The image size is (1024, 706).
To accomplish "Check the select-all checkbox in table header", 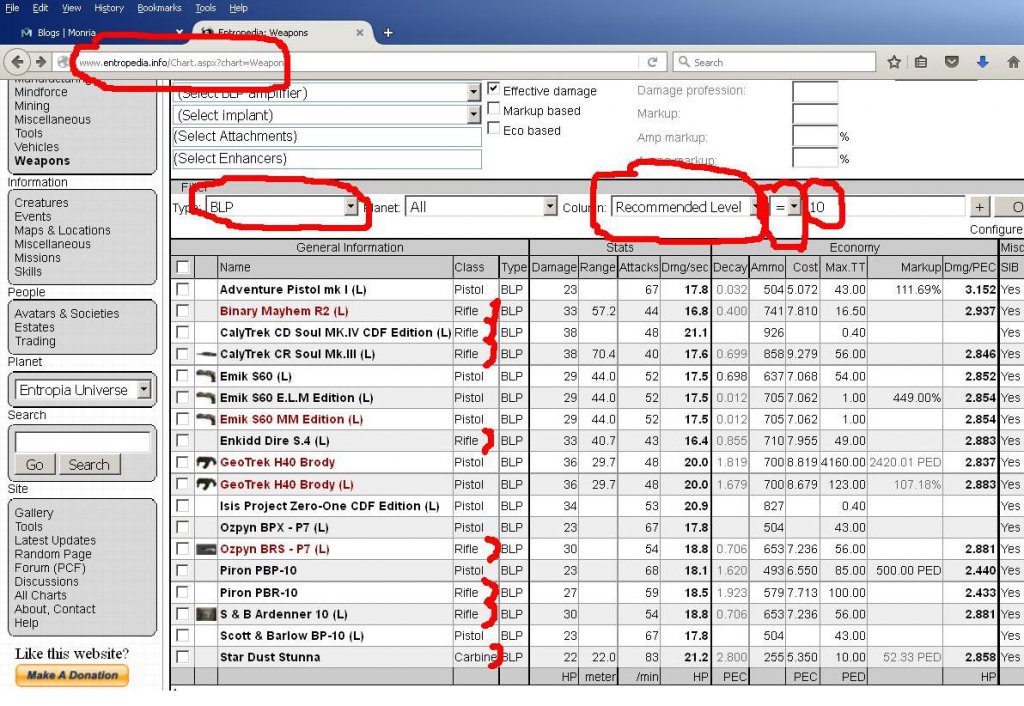I will tap(183, 267).
